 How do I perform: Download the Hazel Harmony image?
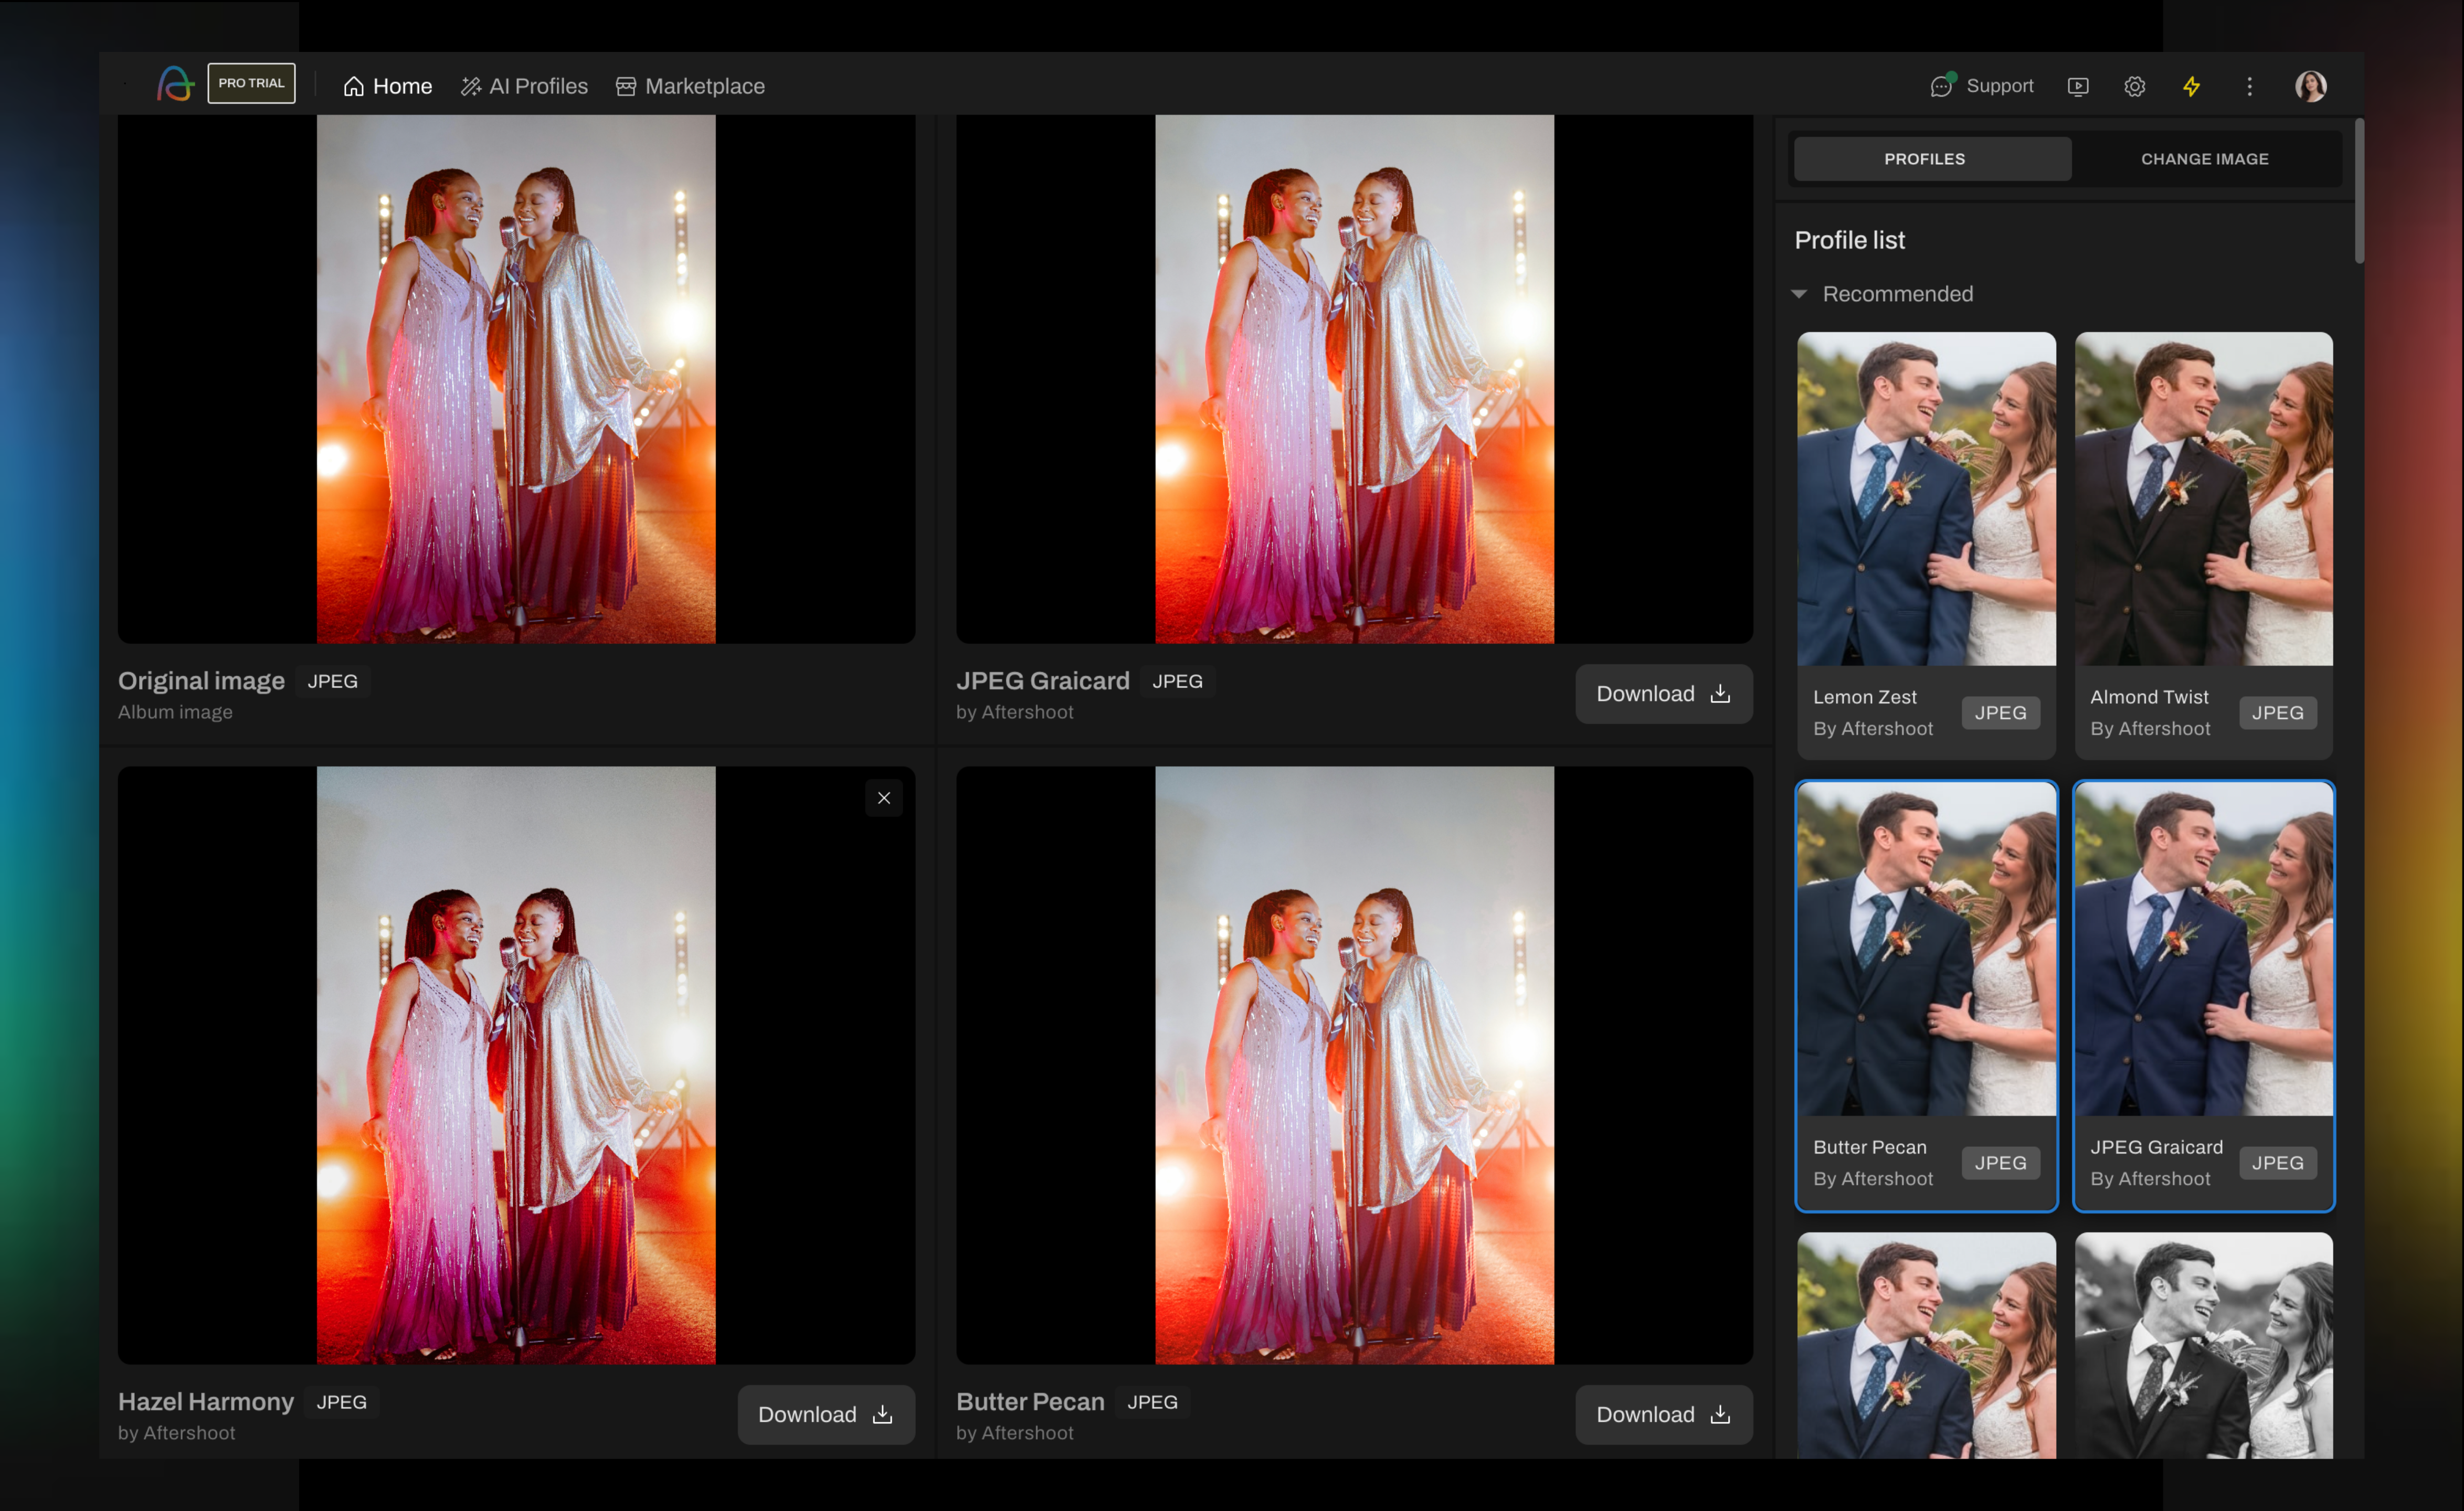(x=825, y=1414)
